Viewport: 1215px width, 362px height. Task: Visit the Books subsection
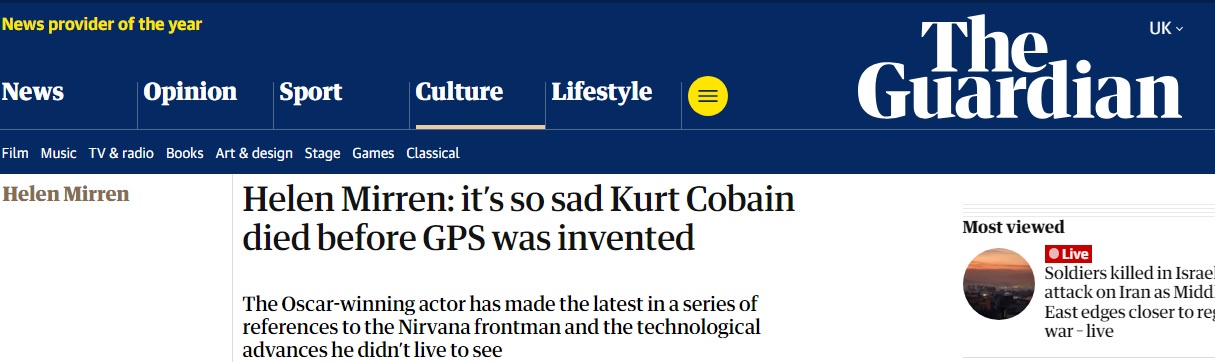tap(184, 153)
